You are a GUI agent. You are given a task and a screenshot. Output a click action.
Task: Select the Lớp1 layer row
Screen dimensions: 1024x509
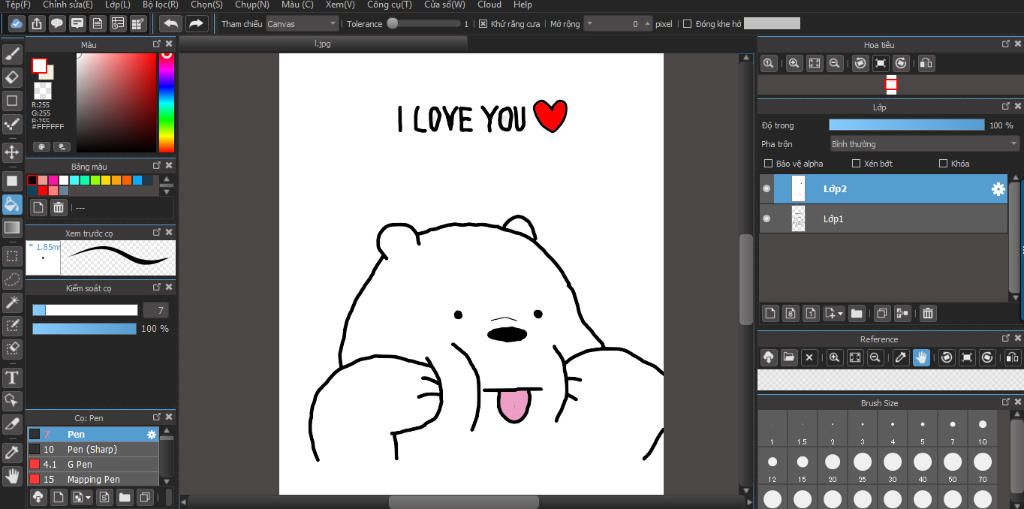point(883,219)
